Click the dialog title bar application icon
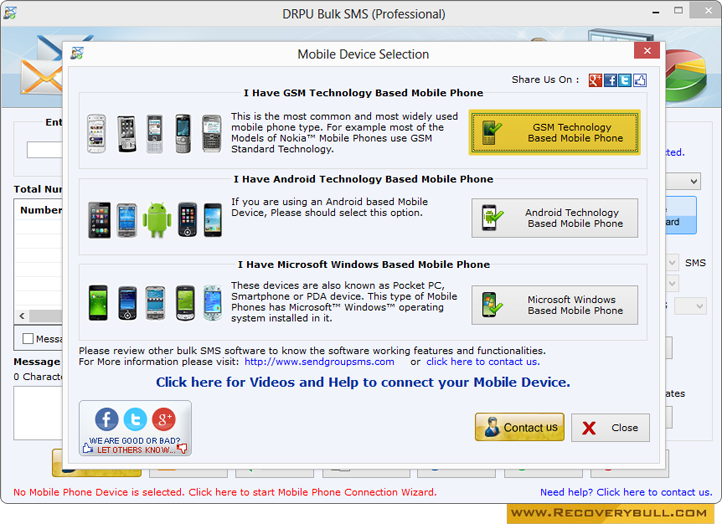The image size is (722, 524). [77, 53]
